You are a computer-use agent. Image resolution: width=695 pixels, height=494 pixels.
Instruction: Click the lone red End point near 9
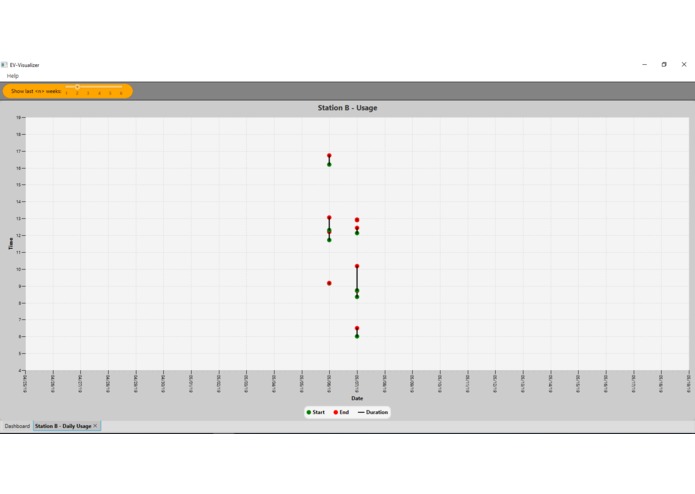[x=329, y=283]
